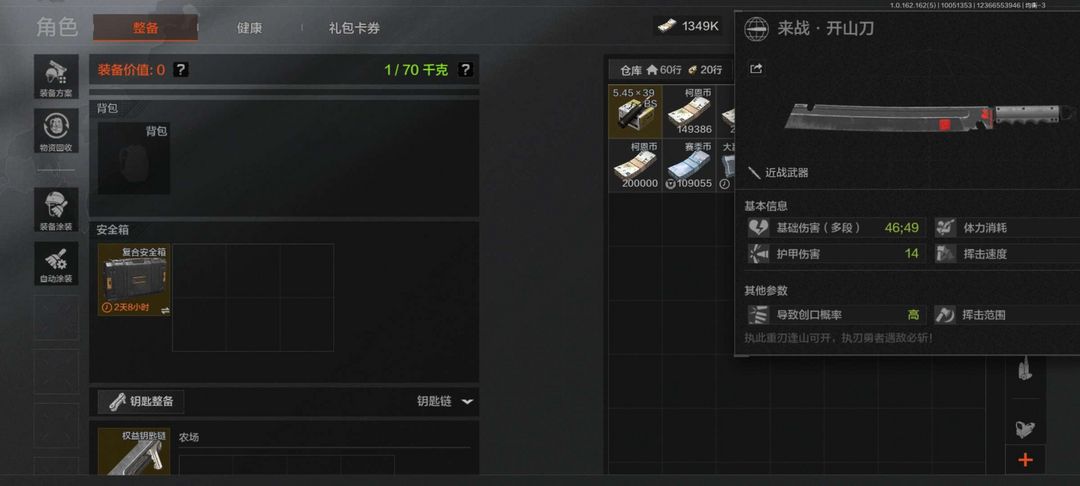Screen dimensions: 1080x486
Task: Click the question mark beside 装备价值
Action: tap(180, 70)
